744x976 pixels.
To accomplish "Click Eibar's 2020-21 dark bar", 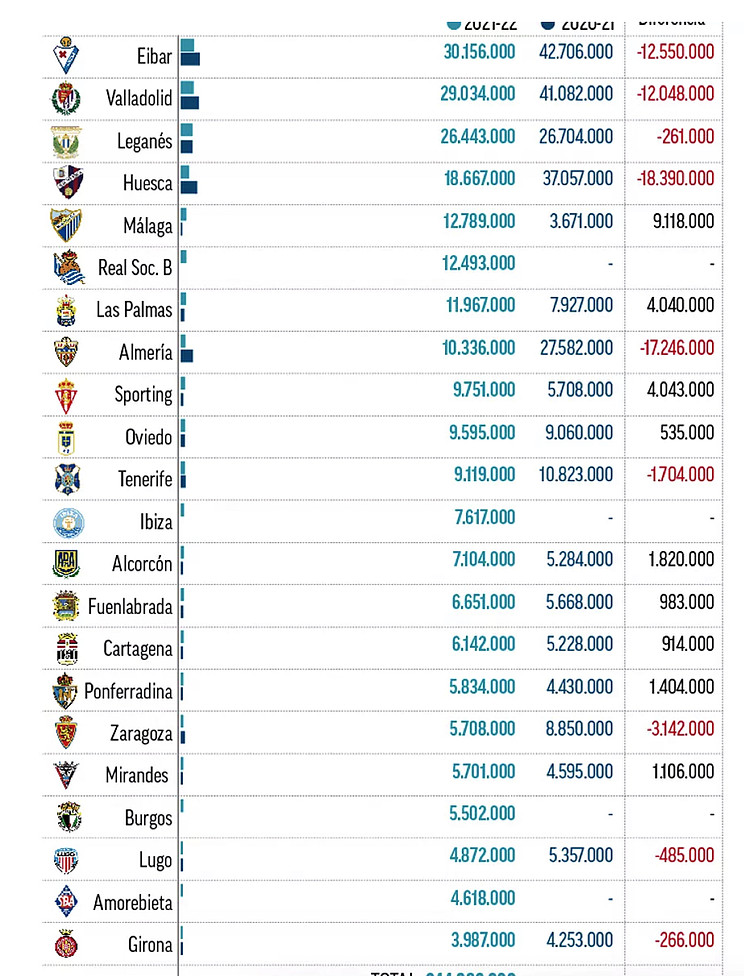I will point(191,59).
